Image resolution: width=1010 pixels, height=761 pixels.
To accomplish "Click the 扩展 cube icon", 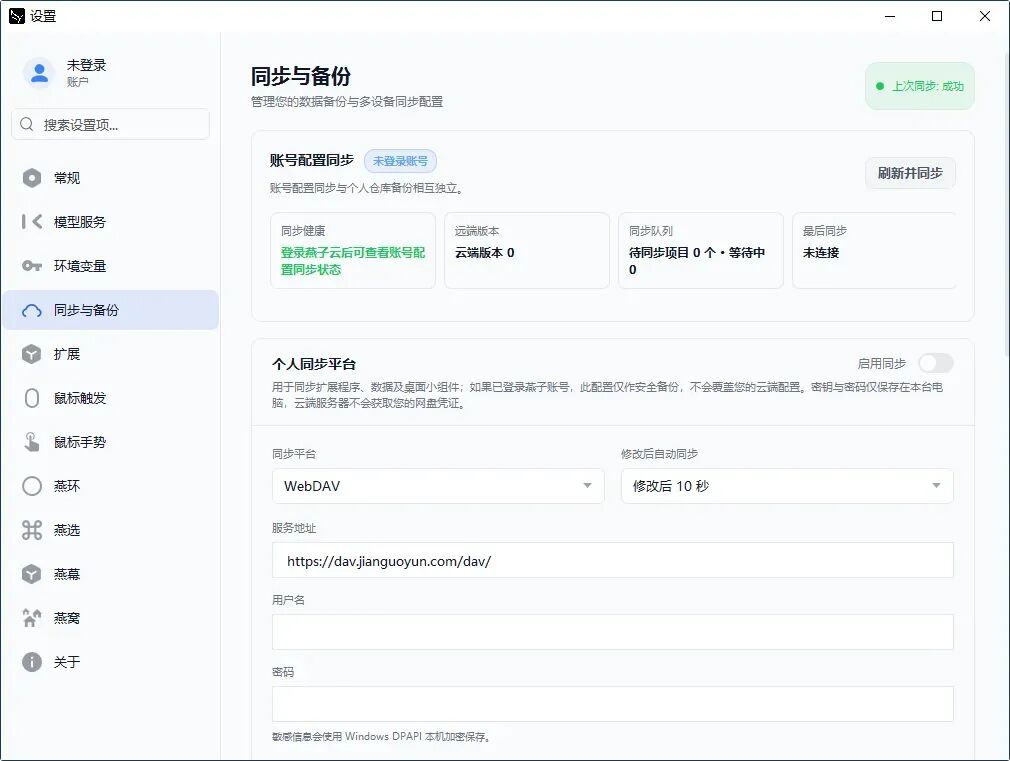I will click(x=32, y=354).
